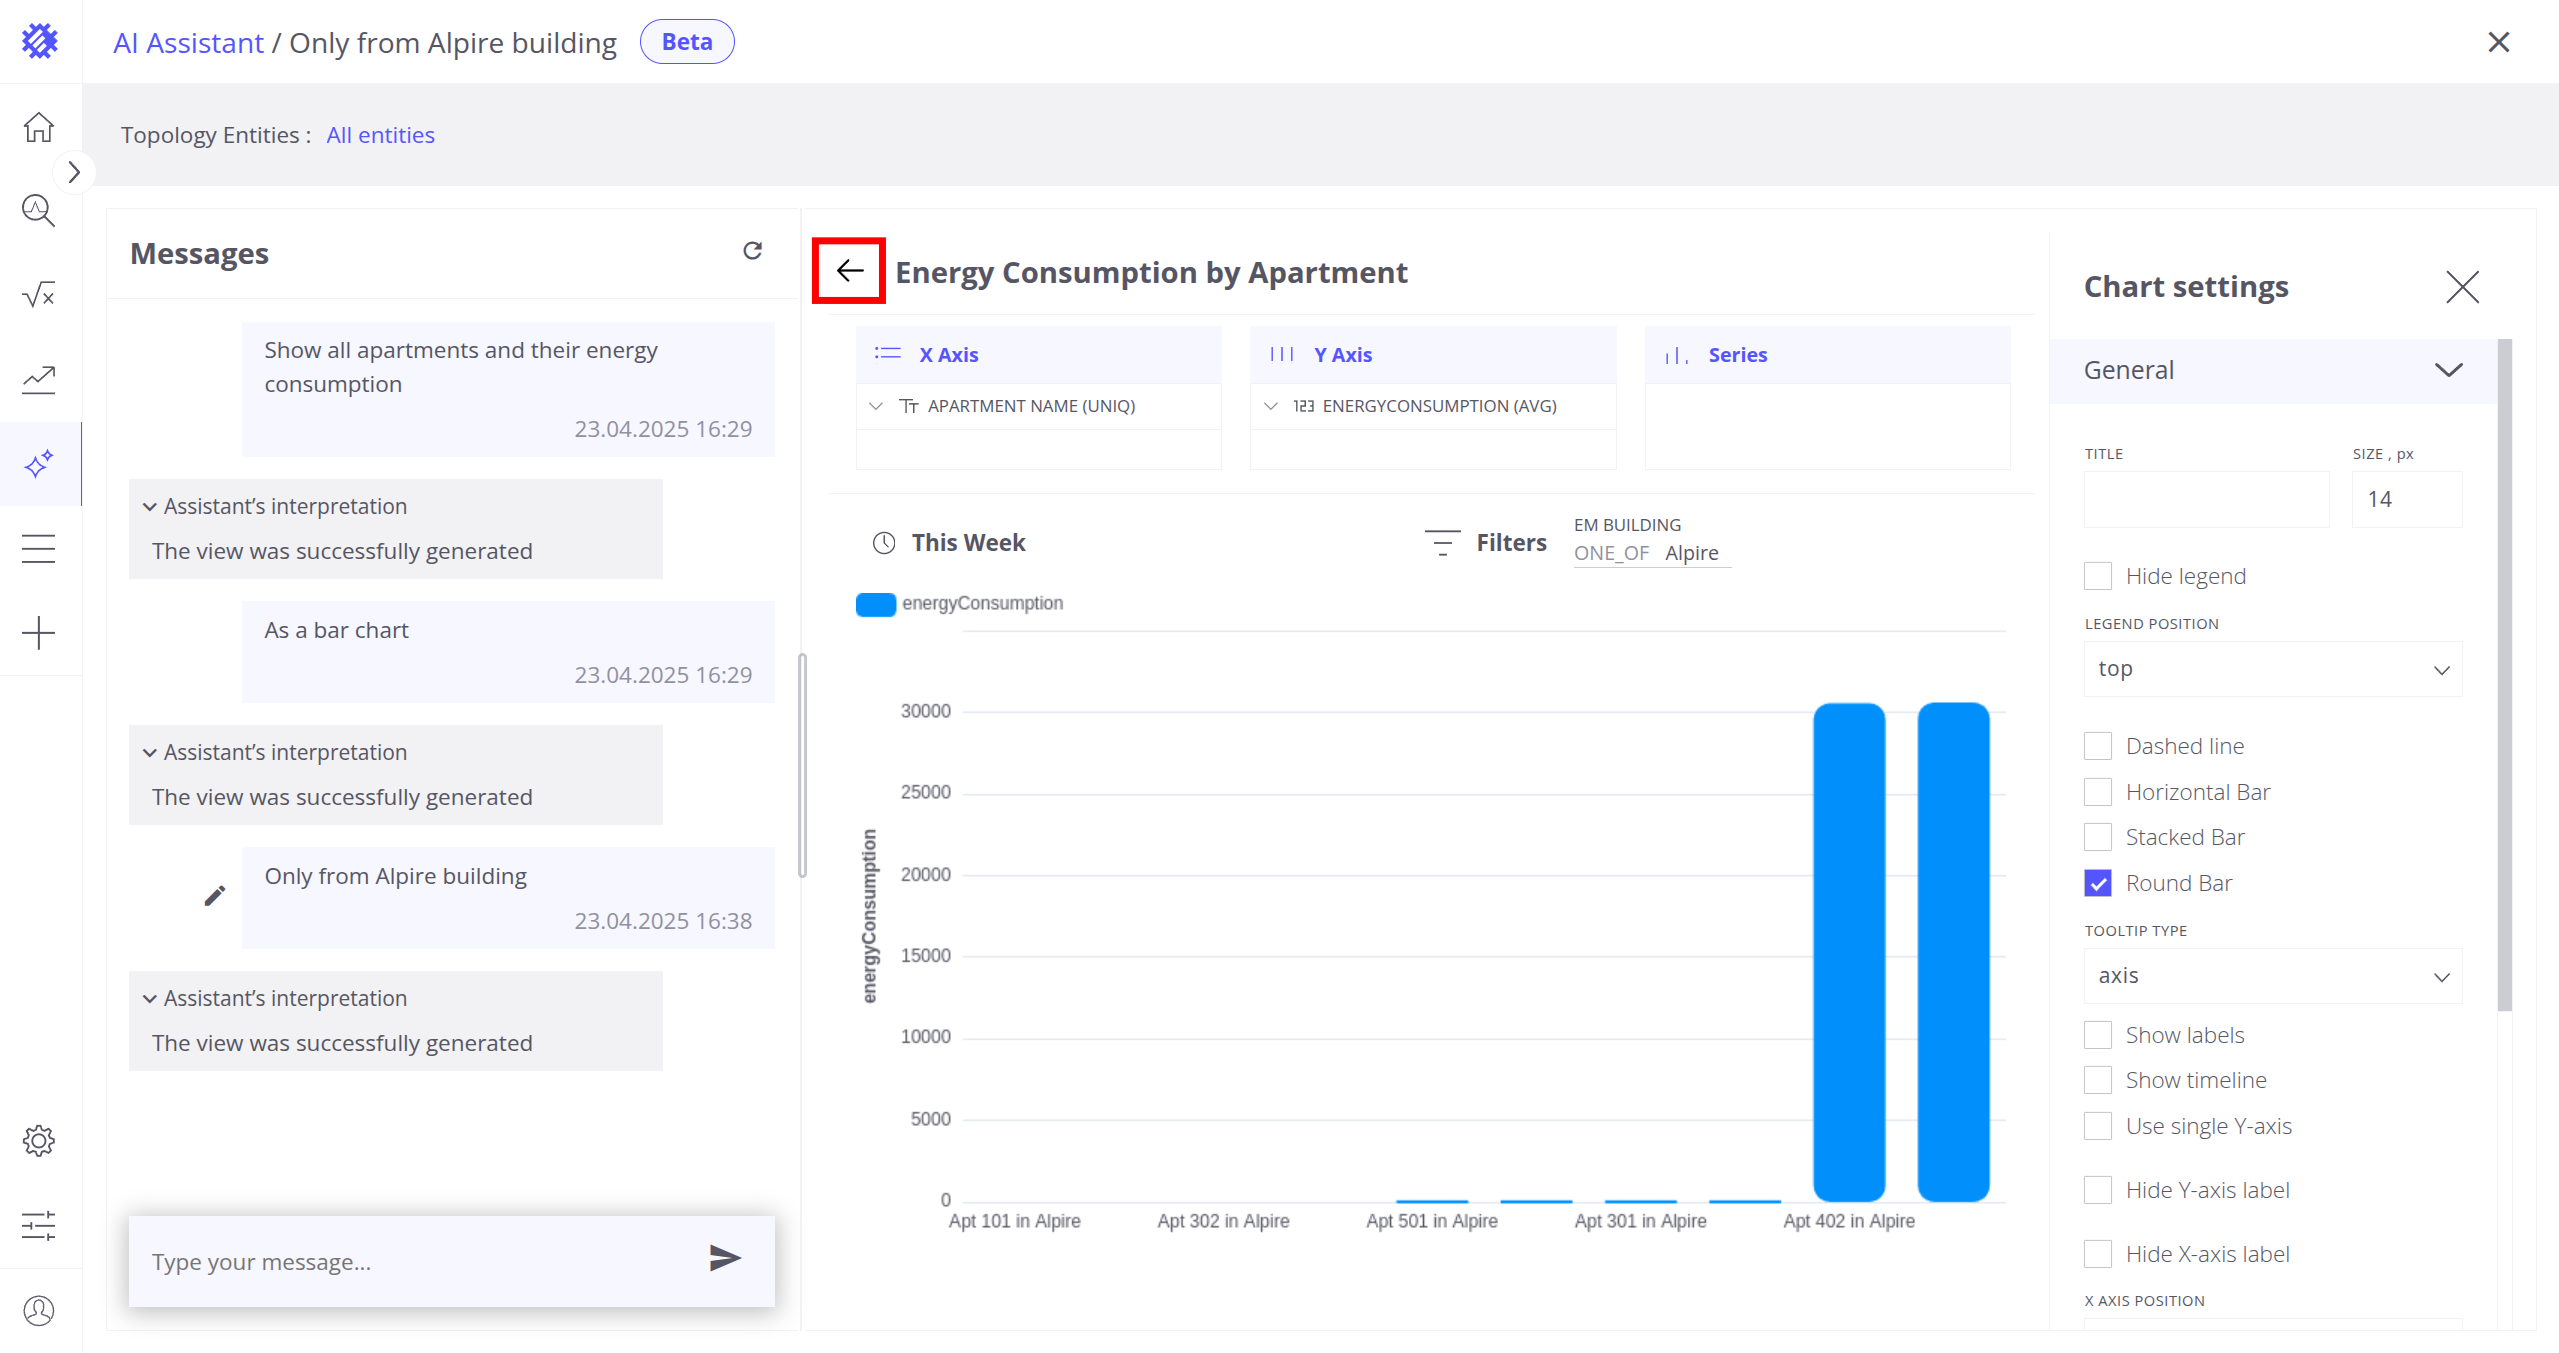2559x1353 pixels.
Task: Open the formula (square root) sidebar icon
Action: click(x=39, y=295)
